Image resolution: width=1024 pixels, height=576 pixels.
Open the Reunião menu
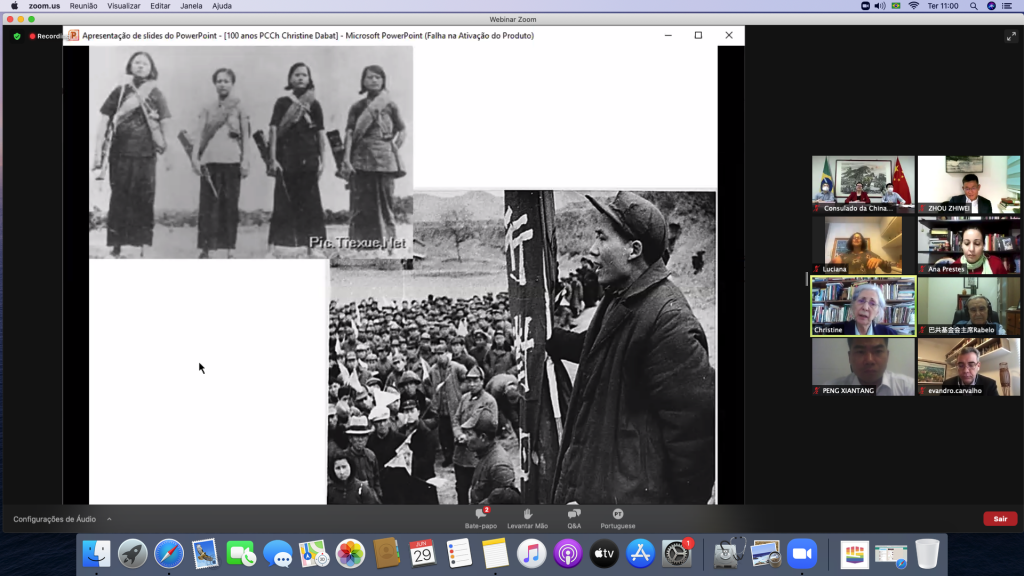[x=84, y=6]
